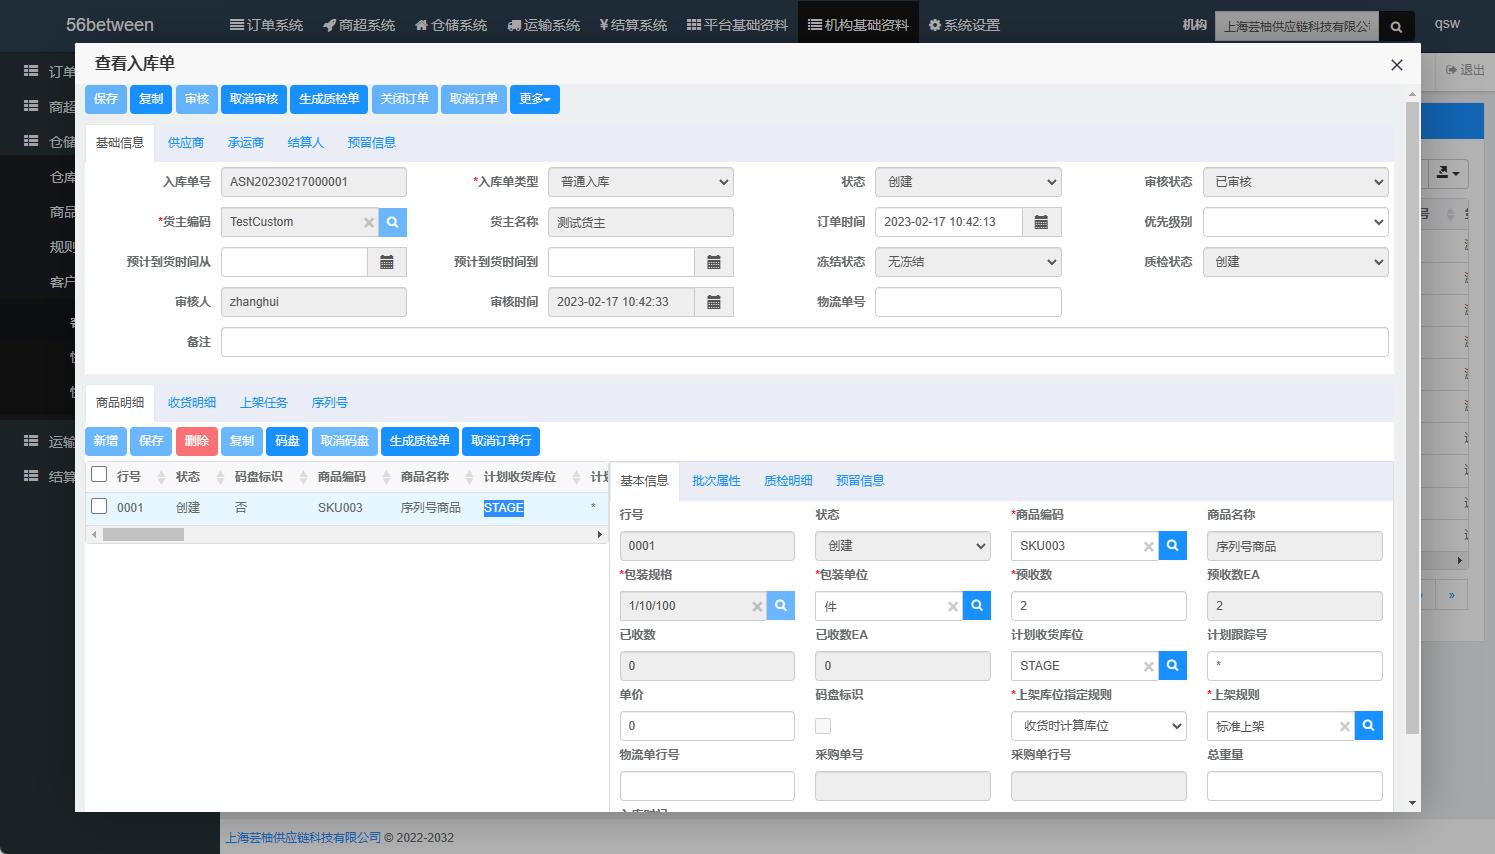Screen dimensions: 1495x854
Task: Open the header 状态 创建 dropdown
Action: tap(968, 182)
